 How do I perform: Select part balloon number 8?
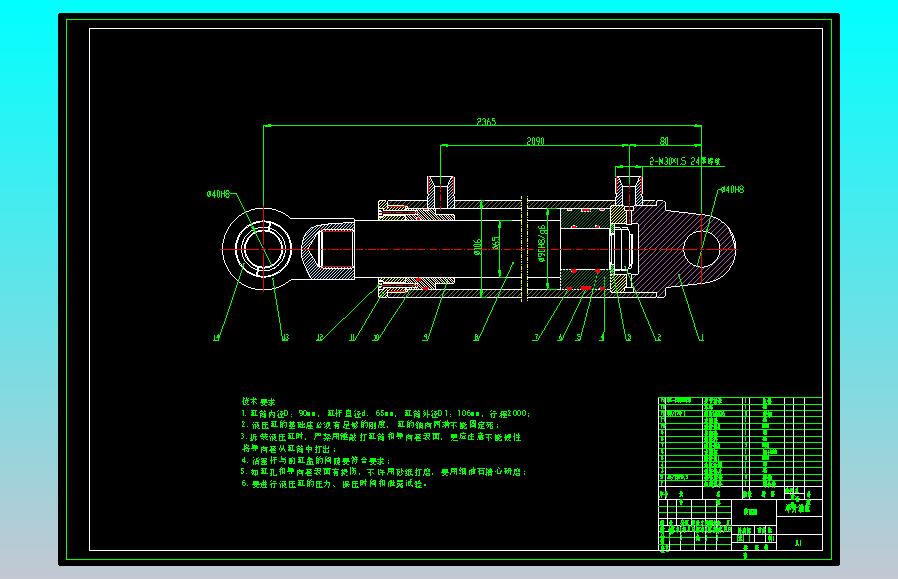coord(475,338)
